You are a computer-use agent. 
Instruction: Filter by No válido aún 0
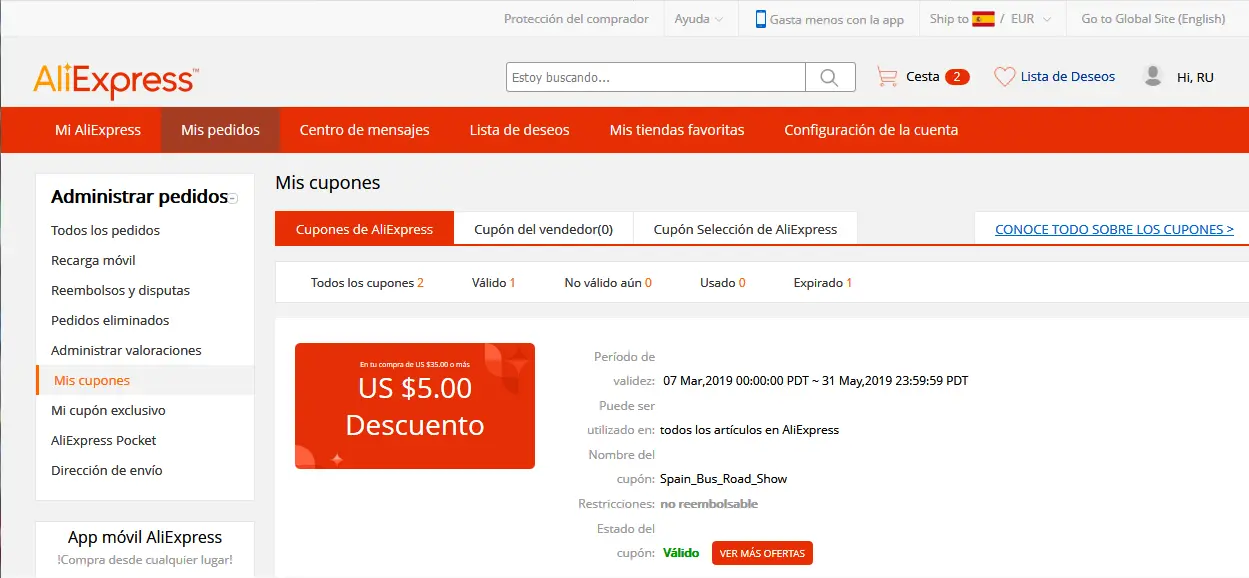click(608, 283)
